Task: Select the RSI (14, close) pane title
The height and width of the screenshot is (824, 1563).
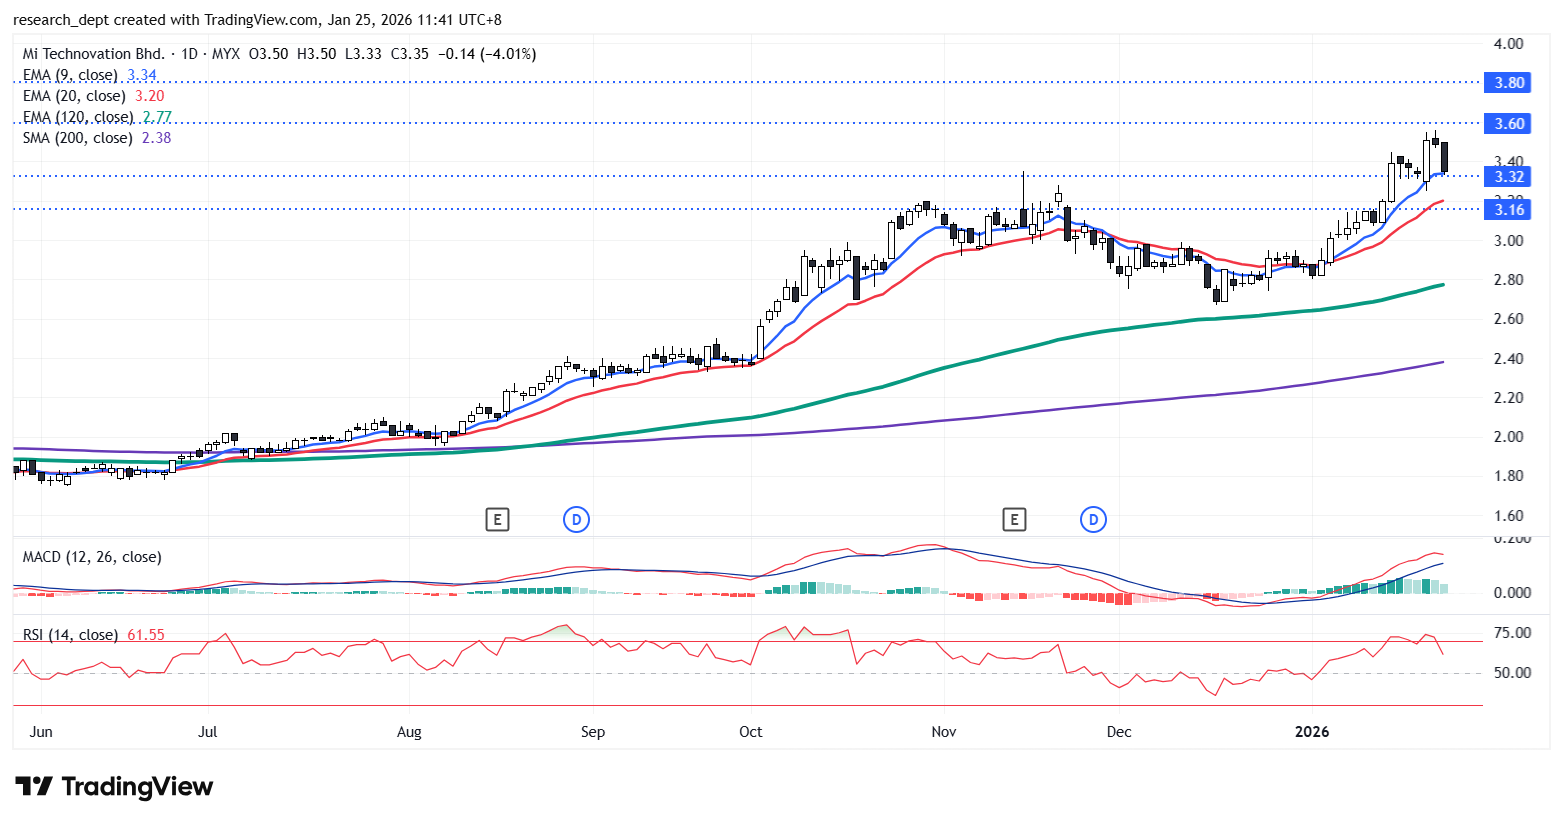Action: [x=70, y=635]
